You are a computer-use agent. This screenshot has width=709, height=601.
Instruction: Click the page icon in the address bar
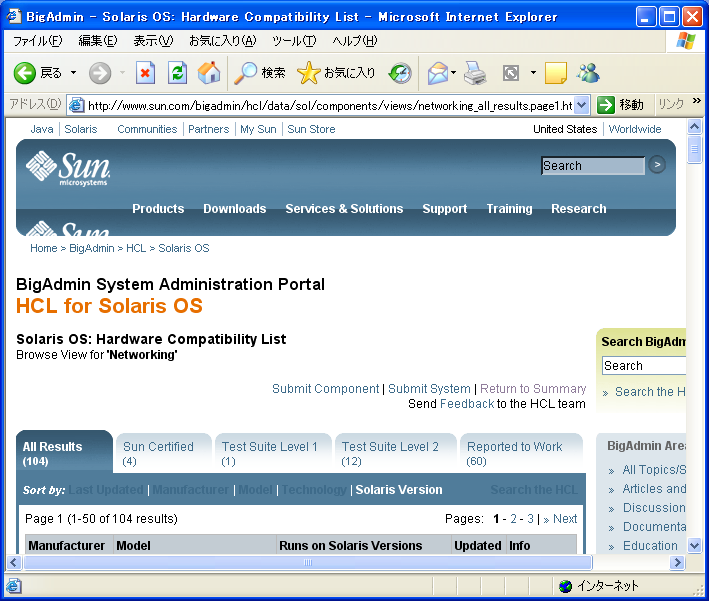point(76,105)
